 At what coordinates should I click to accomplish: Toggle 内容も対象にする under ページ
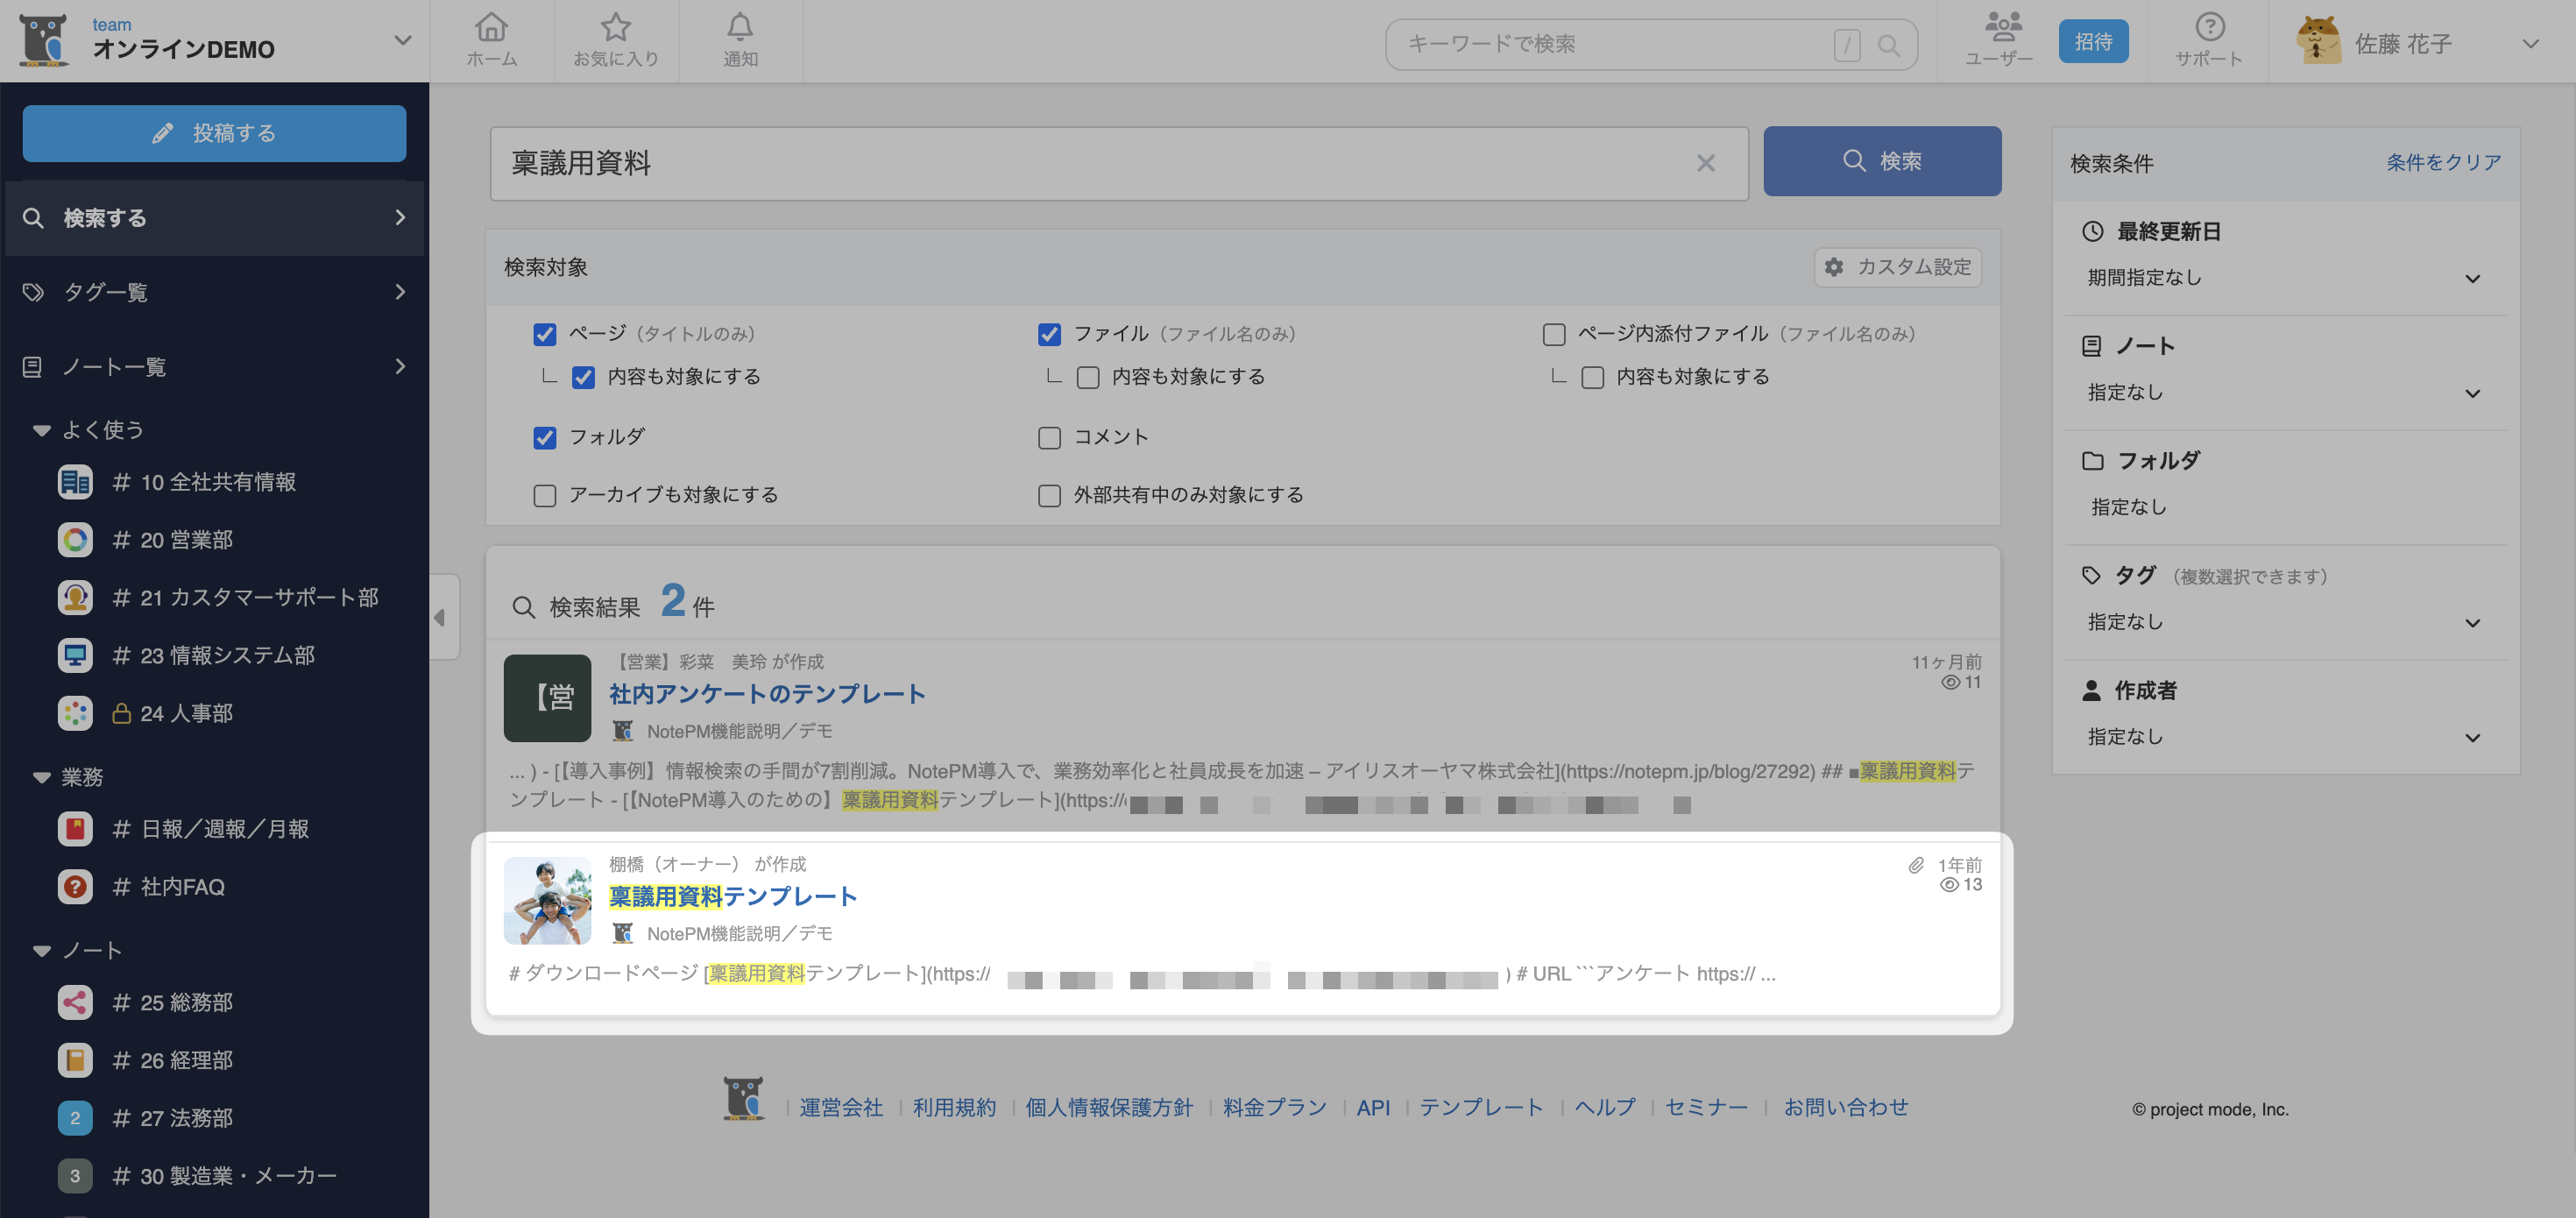coord(583,377)
